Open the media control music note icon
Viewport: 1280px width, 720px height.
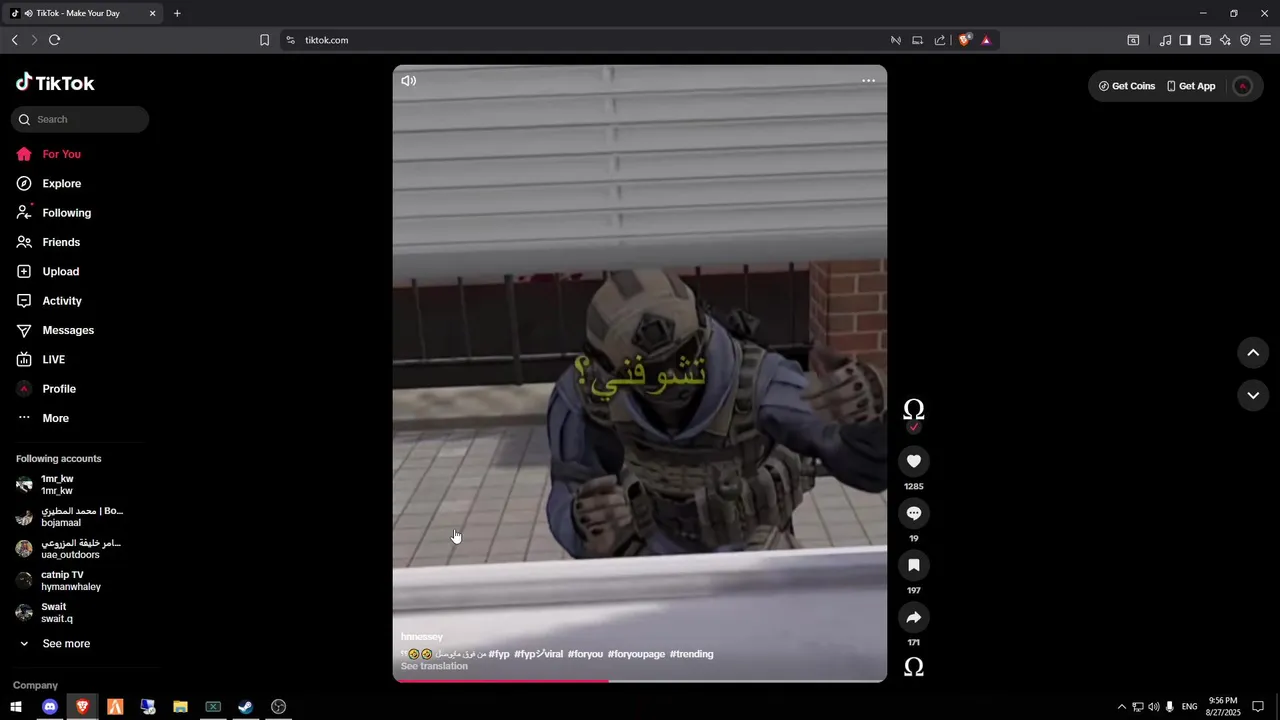pyautogui.click(x=1165, y=40)
